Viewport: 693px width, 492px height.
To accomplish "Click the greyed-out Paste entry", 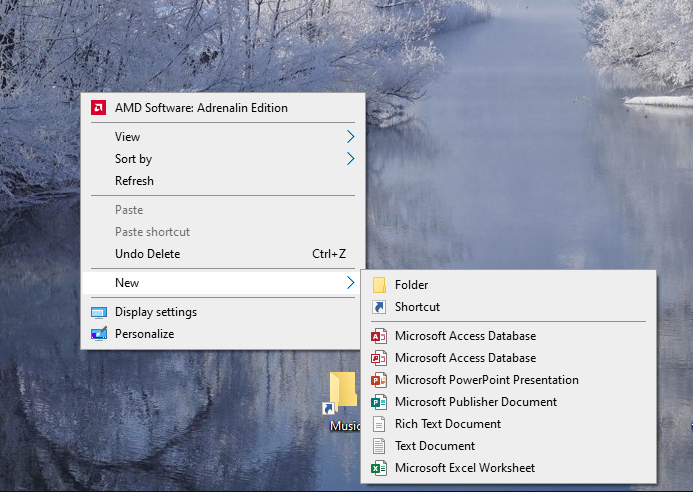I will [x=129, y=210].
